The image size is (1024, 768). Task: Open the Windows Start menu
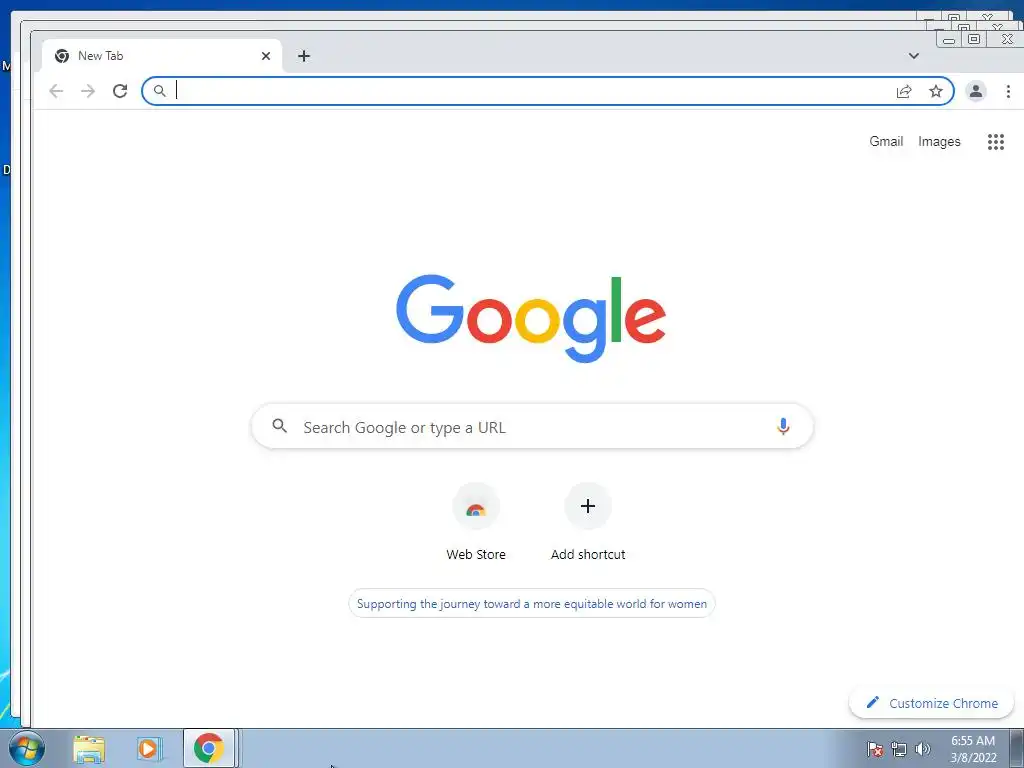click(27, 748)
